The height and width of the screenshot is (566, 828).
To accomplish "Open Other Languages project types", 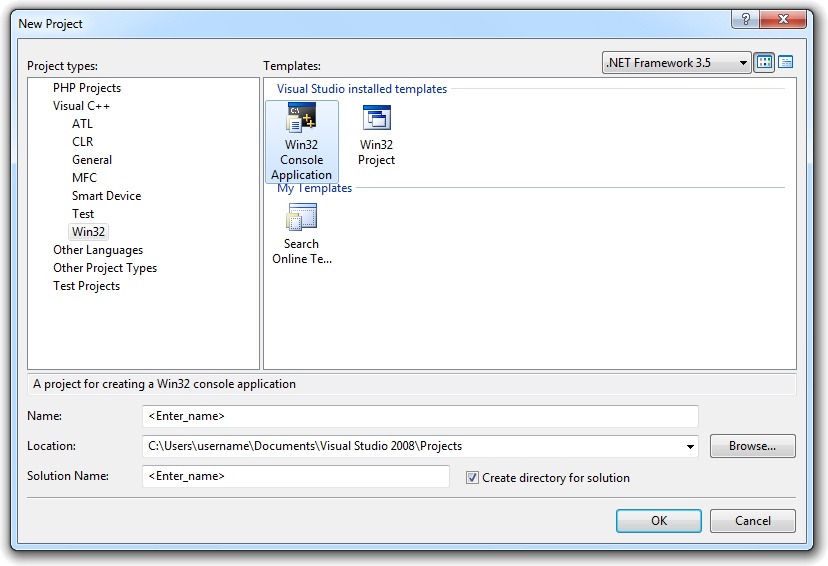I will 98,250.
